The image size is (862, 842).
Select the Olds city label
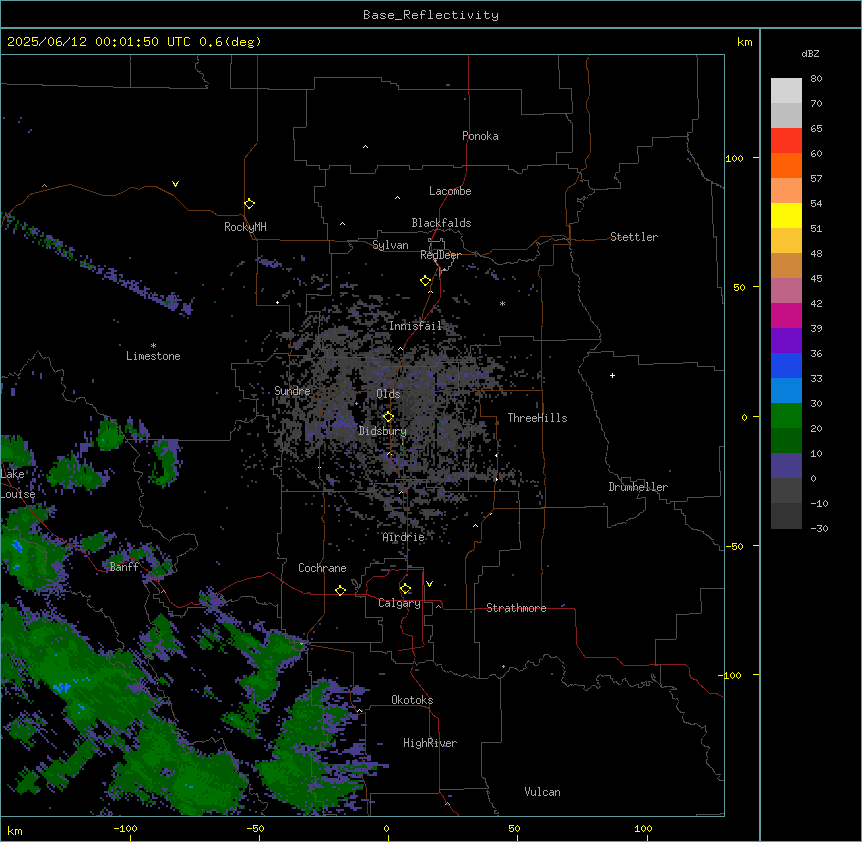[388, 394]
